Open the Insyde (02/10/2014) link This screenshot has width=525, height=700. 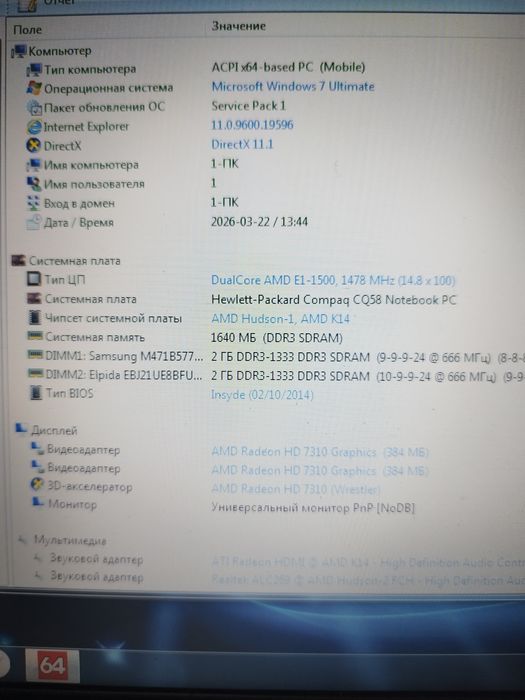click(x=262, y=395)
